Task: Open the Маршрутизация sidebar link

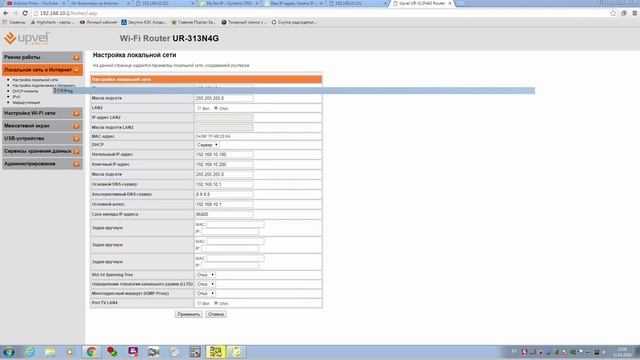Action: 26,103
